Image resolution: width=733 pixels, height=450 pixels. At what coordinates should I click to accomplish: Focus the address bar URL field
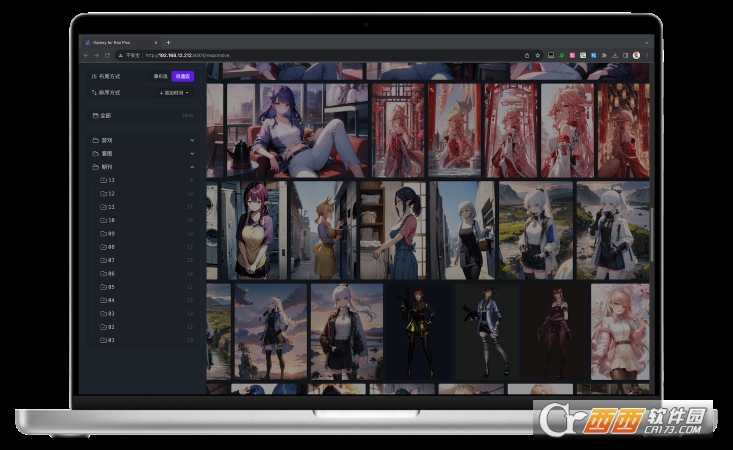pos(327,55)
